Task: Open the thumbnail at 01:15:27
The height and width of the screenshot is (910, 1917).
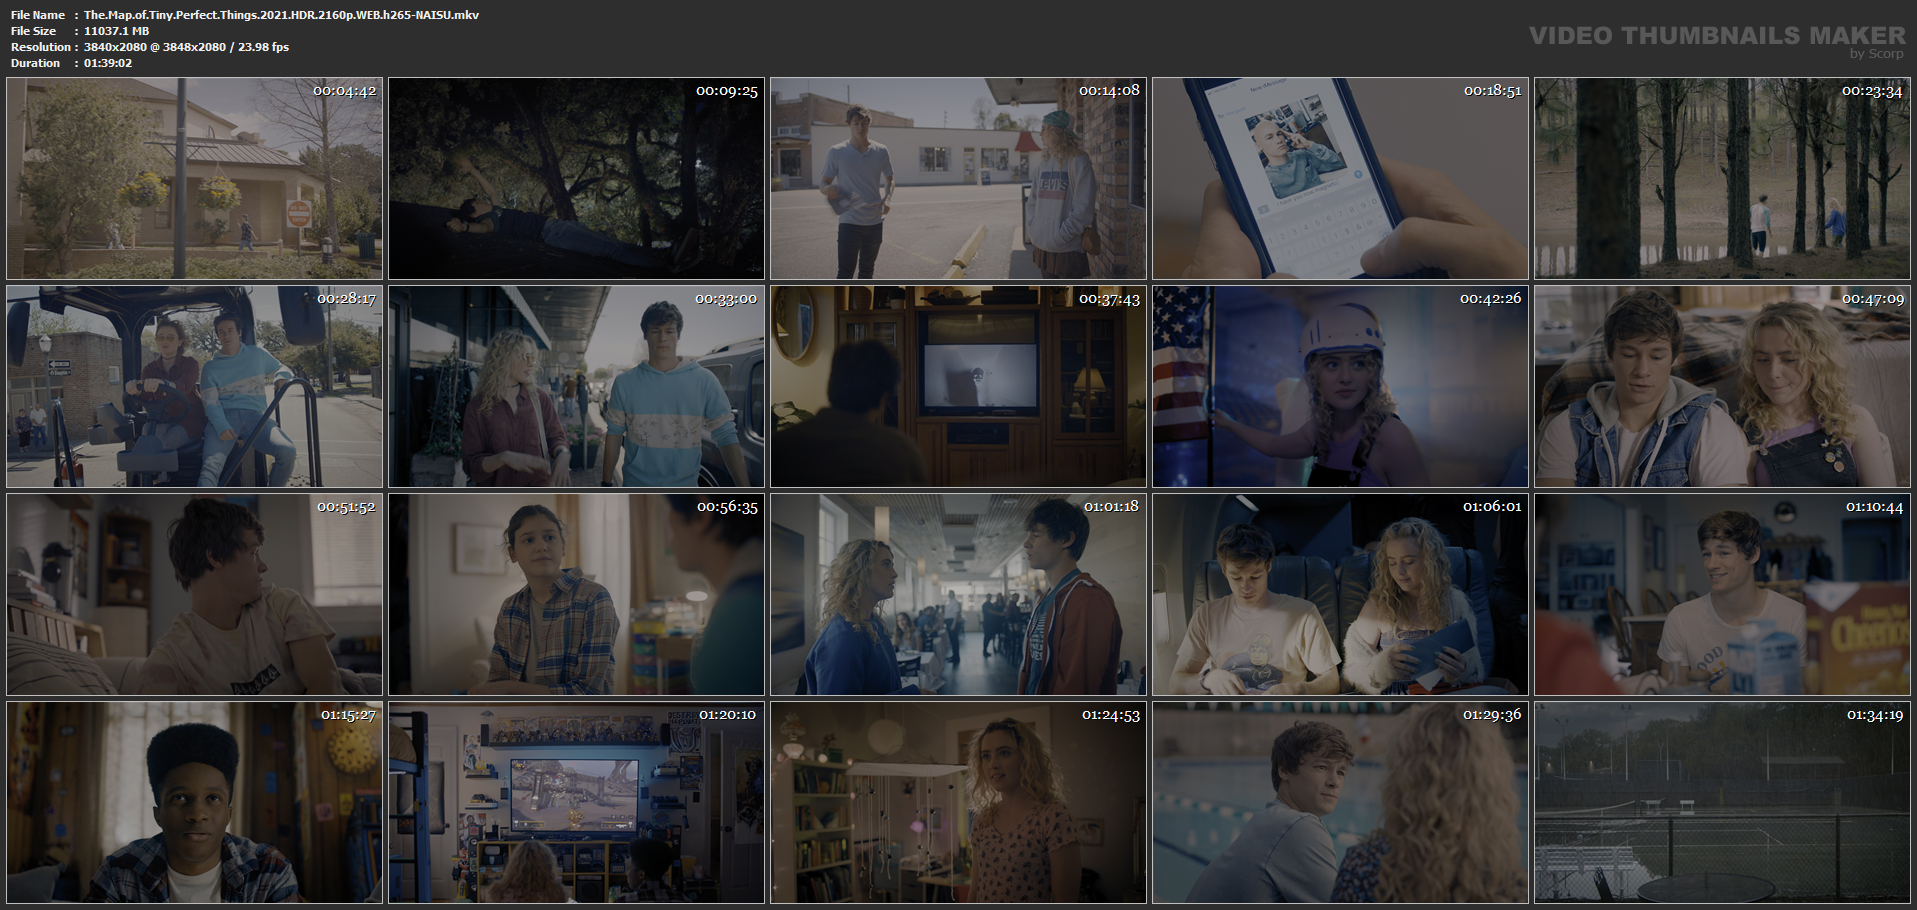Action: (194, 803)
